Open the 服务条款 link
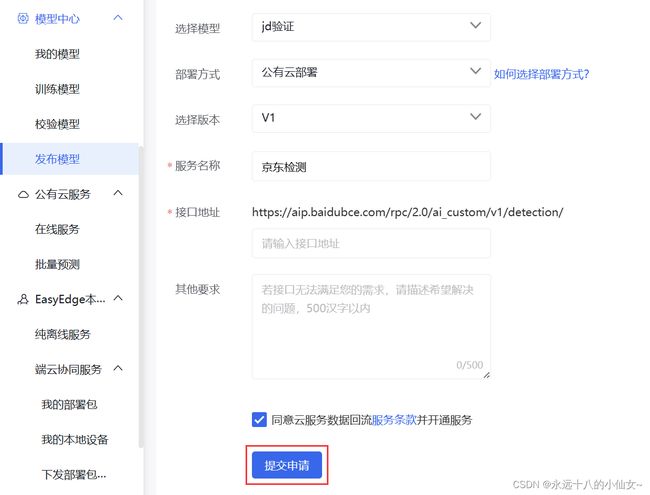The image size is (650, 495). click(394, 420)
